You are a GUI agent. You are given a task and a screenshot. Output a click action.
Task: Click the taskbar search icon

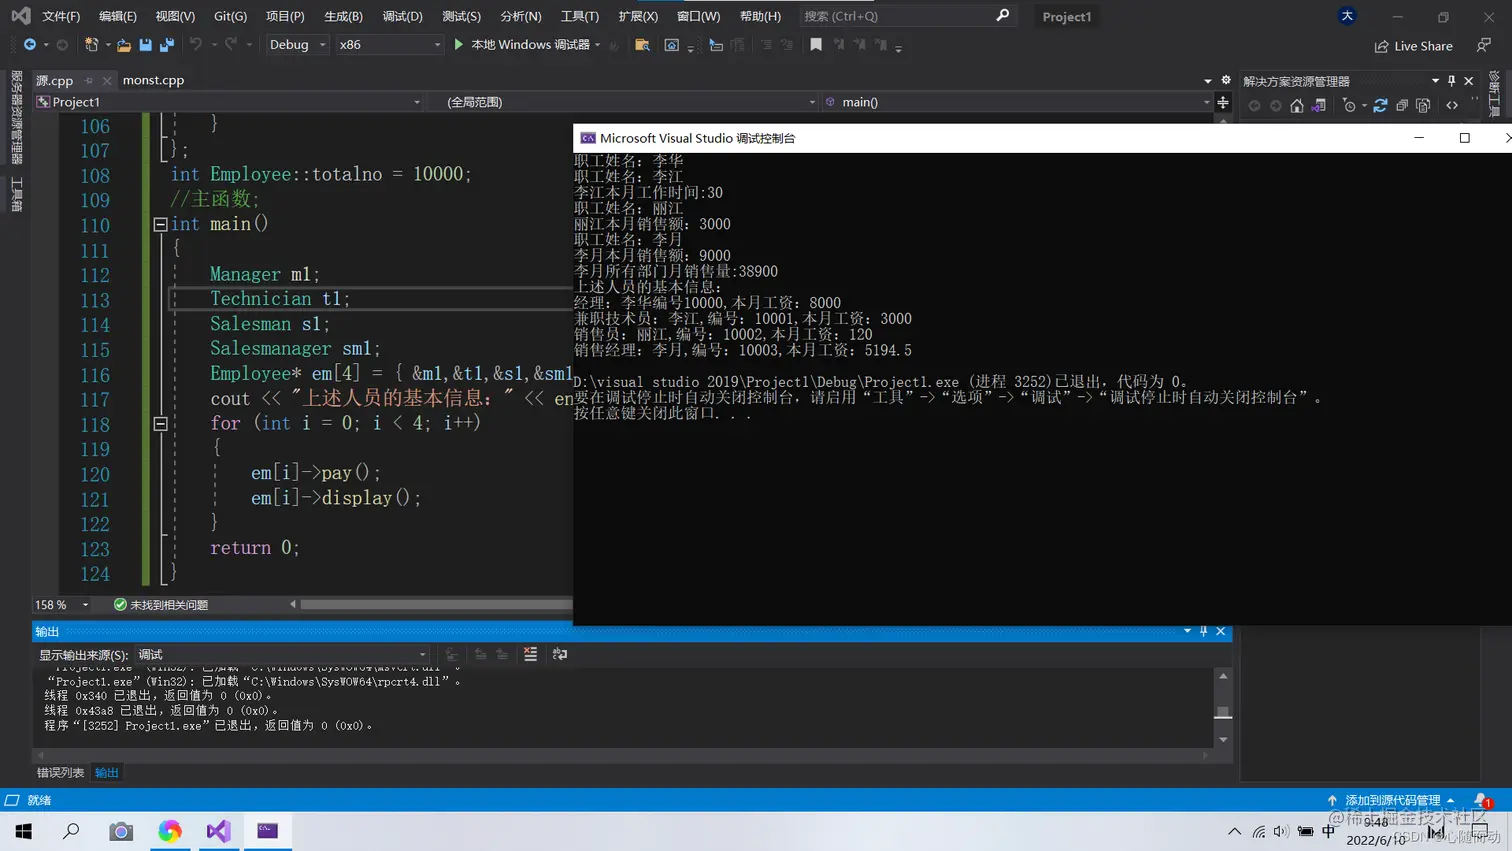[72, 831]
